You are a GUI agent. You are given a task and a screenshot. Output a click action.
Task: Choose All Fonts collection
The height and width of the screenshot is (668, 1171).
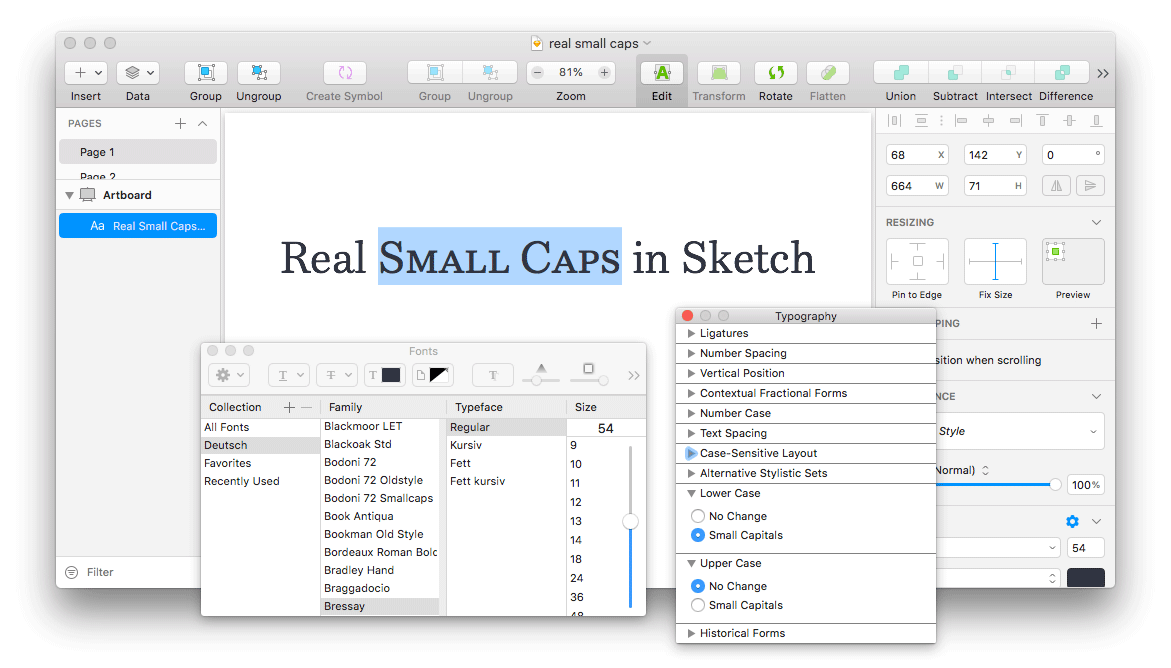point(260,427)
